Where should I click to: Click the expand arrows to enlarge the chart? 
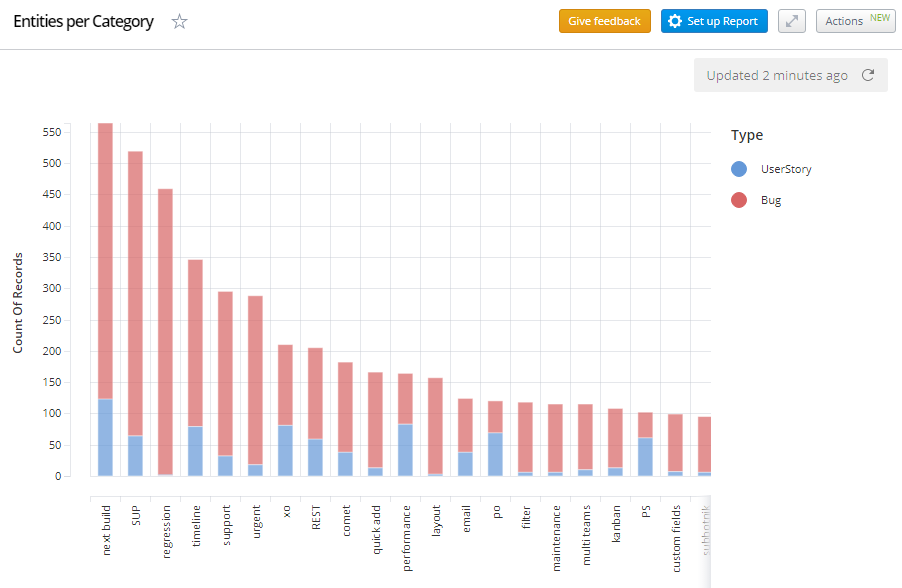point(791,20)
